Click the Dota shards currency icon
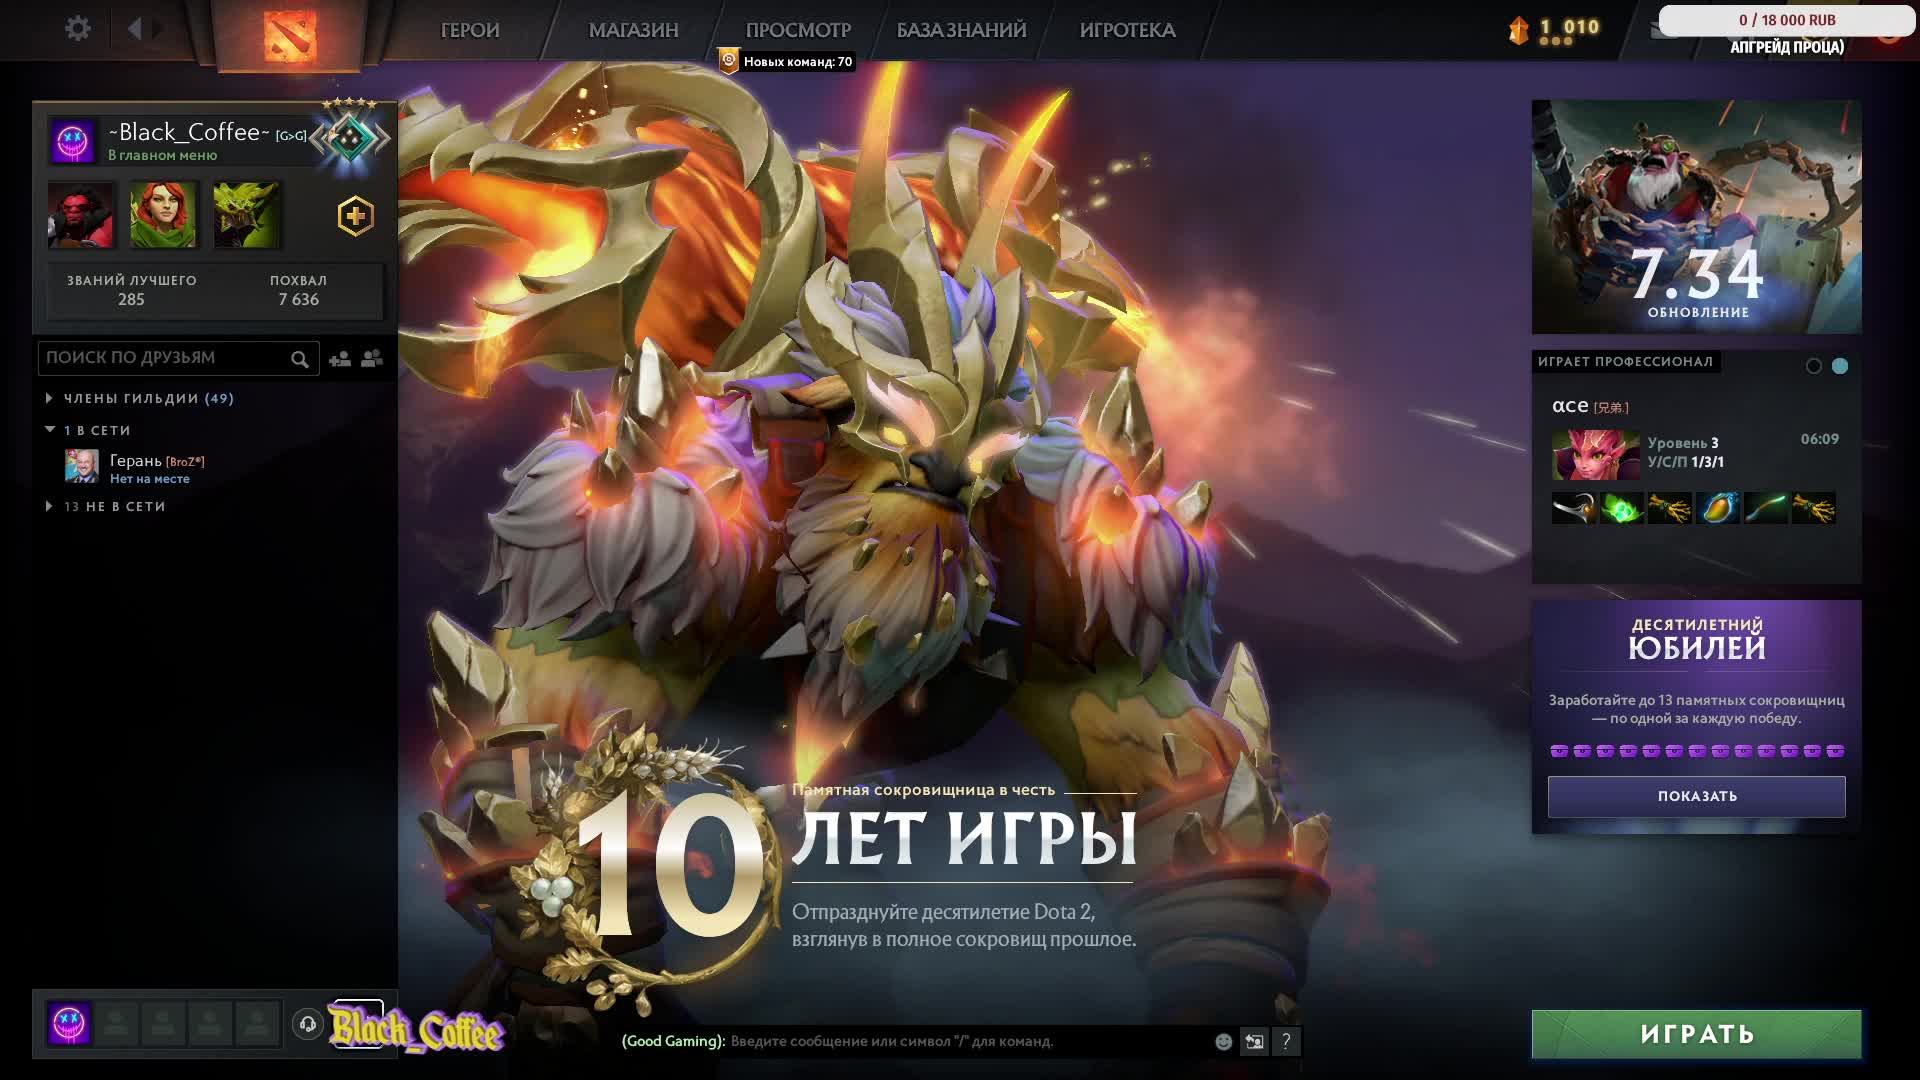1920x1080 pixels. [1519, 31]
